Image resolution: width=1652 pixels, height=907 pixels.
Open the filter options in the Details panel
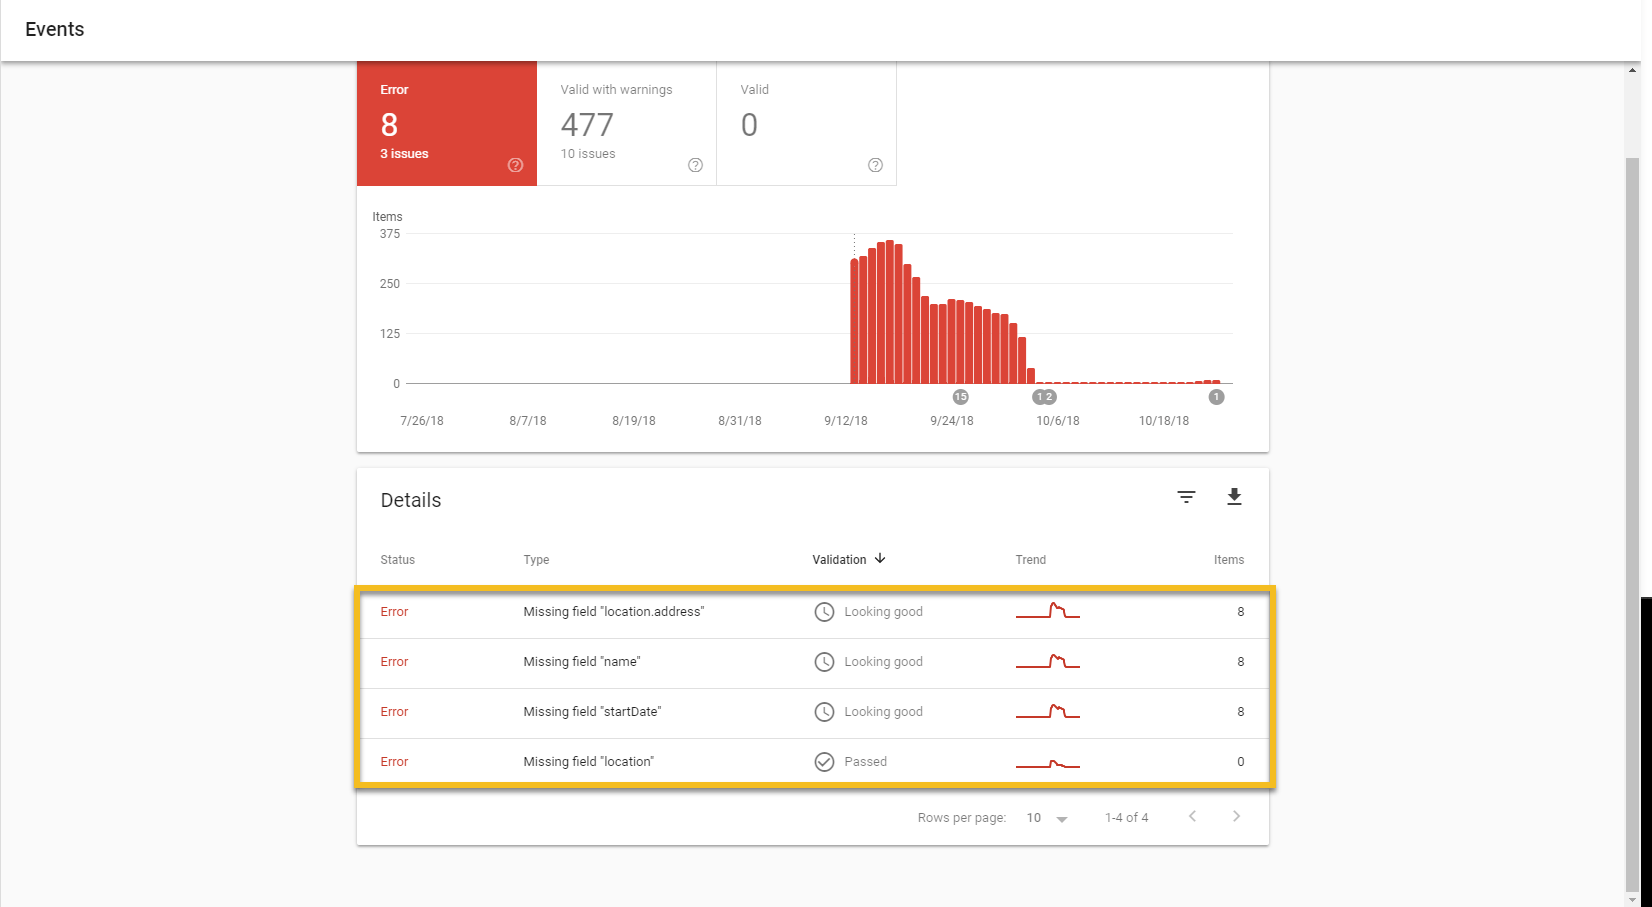tap(1185, 496)
